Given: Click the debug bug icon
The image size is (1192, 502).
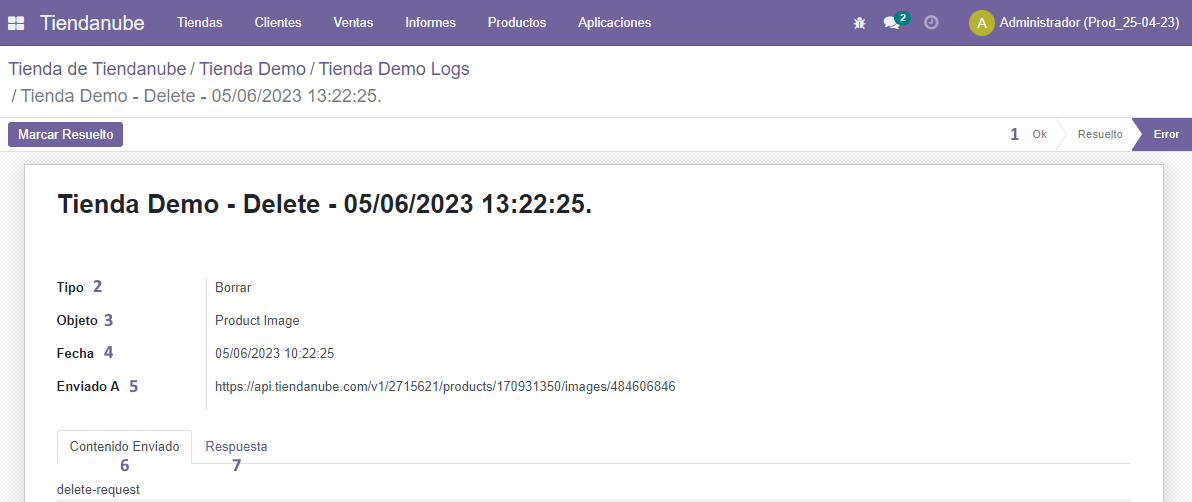Looking at the screenshot, I should pyautogui.click(x=859, y=22).
